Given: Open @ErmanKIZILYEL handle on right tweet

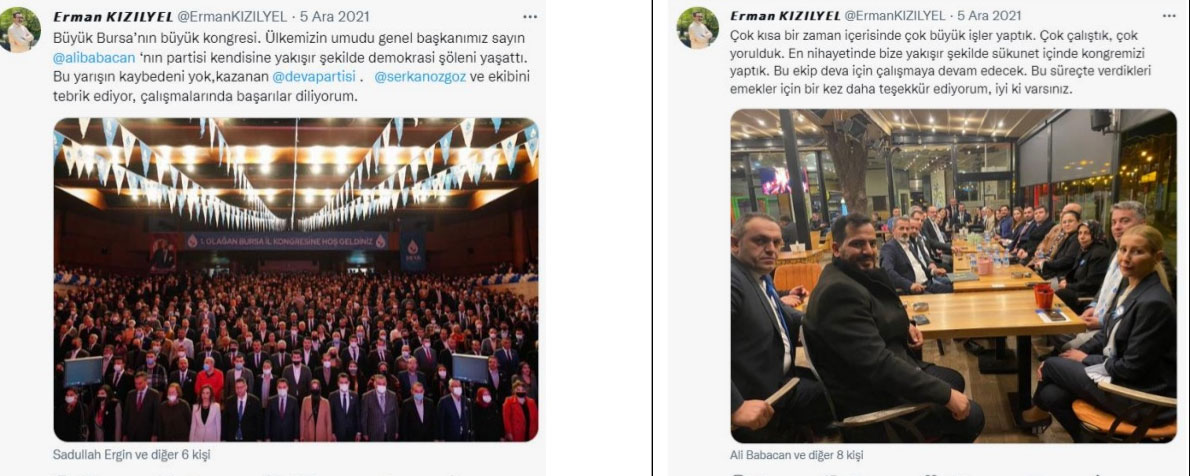Looking at the screenshot, I should pyautogui.click(x=895, y=16).
